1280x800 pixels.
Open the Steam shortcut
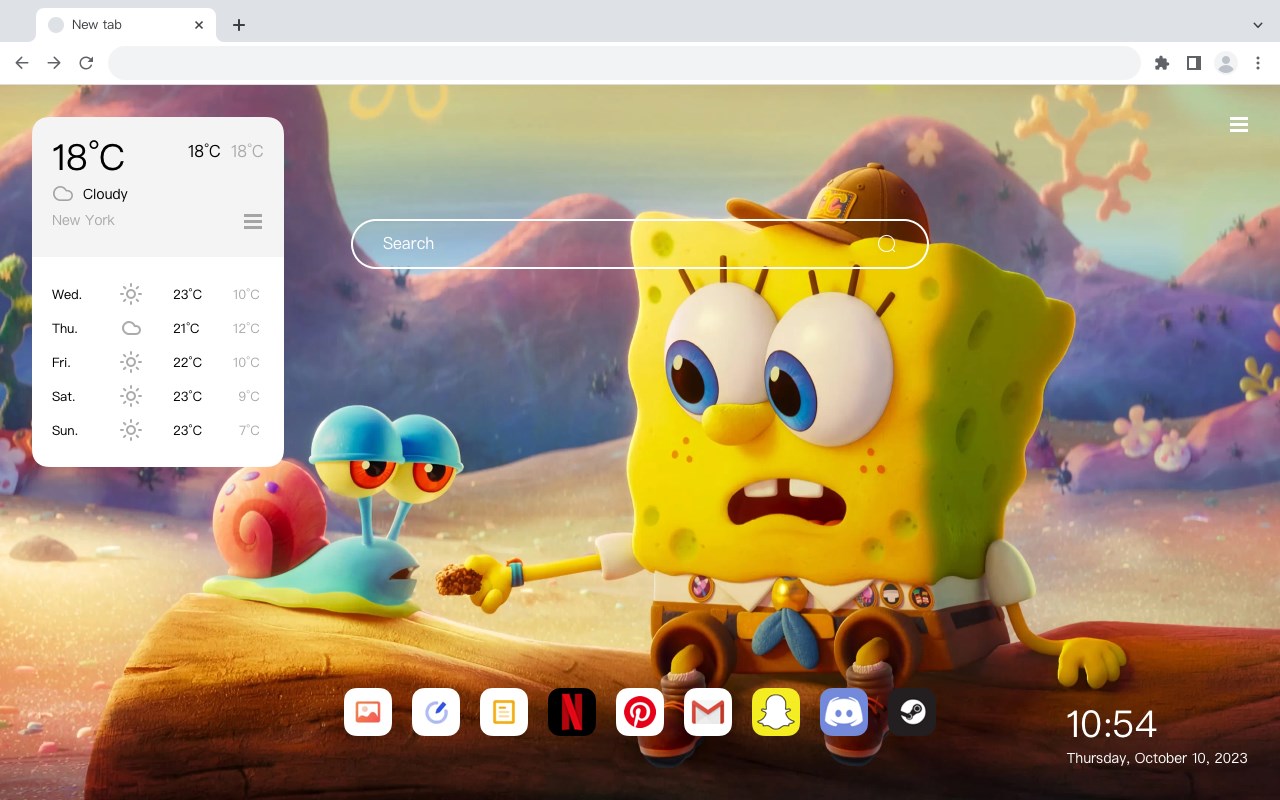click(x=912, y=712)
